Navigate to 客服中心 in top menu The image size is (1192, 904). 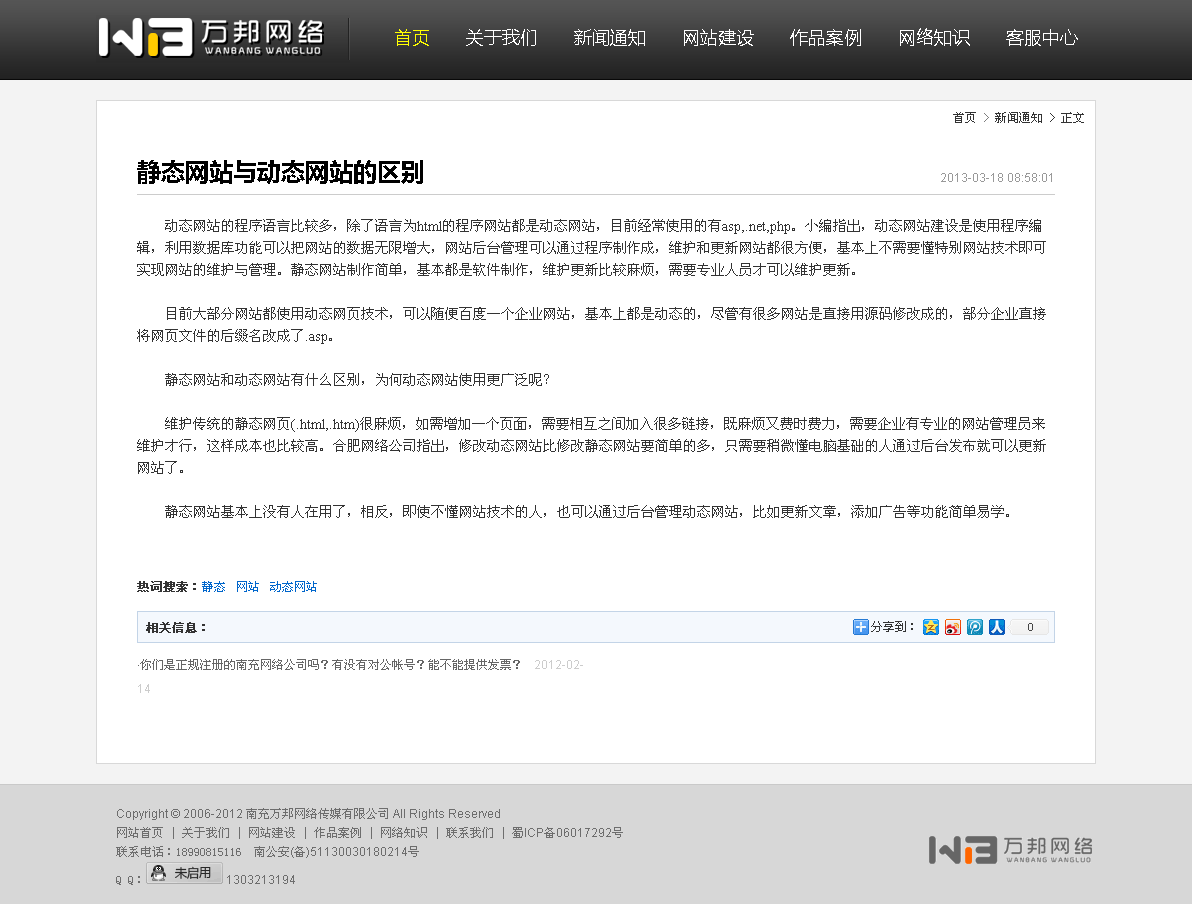click(1041, 38)
